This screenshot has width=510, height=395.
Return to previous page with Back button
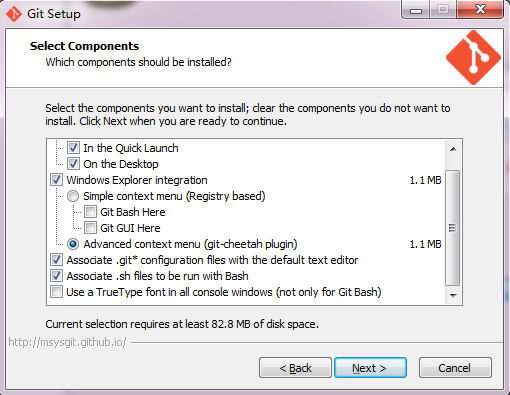[295, 368]
